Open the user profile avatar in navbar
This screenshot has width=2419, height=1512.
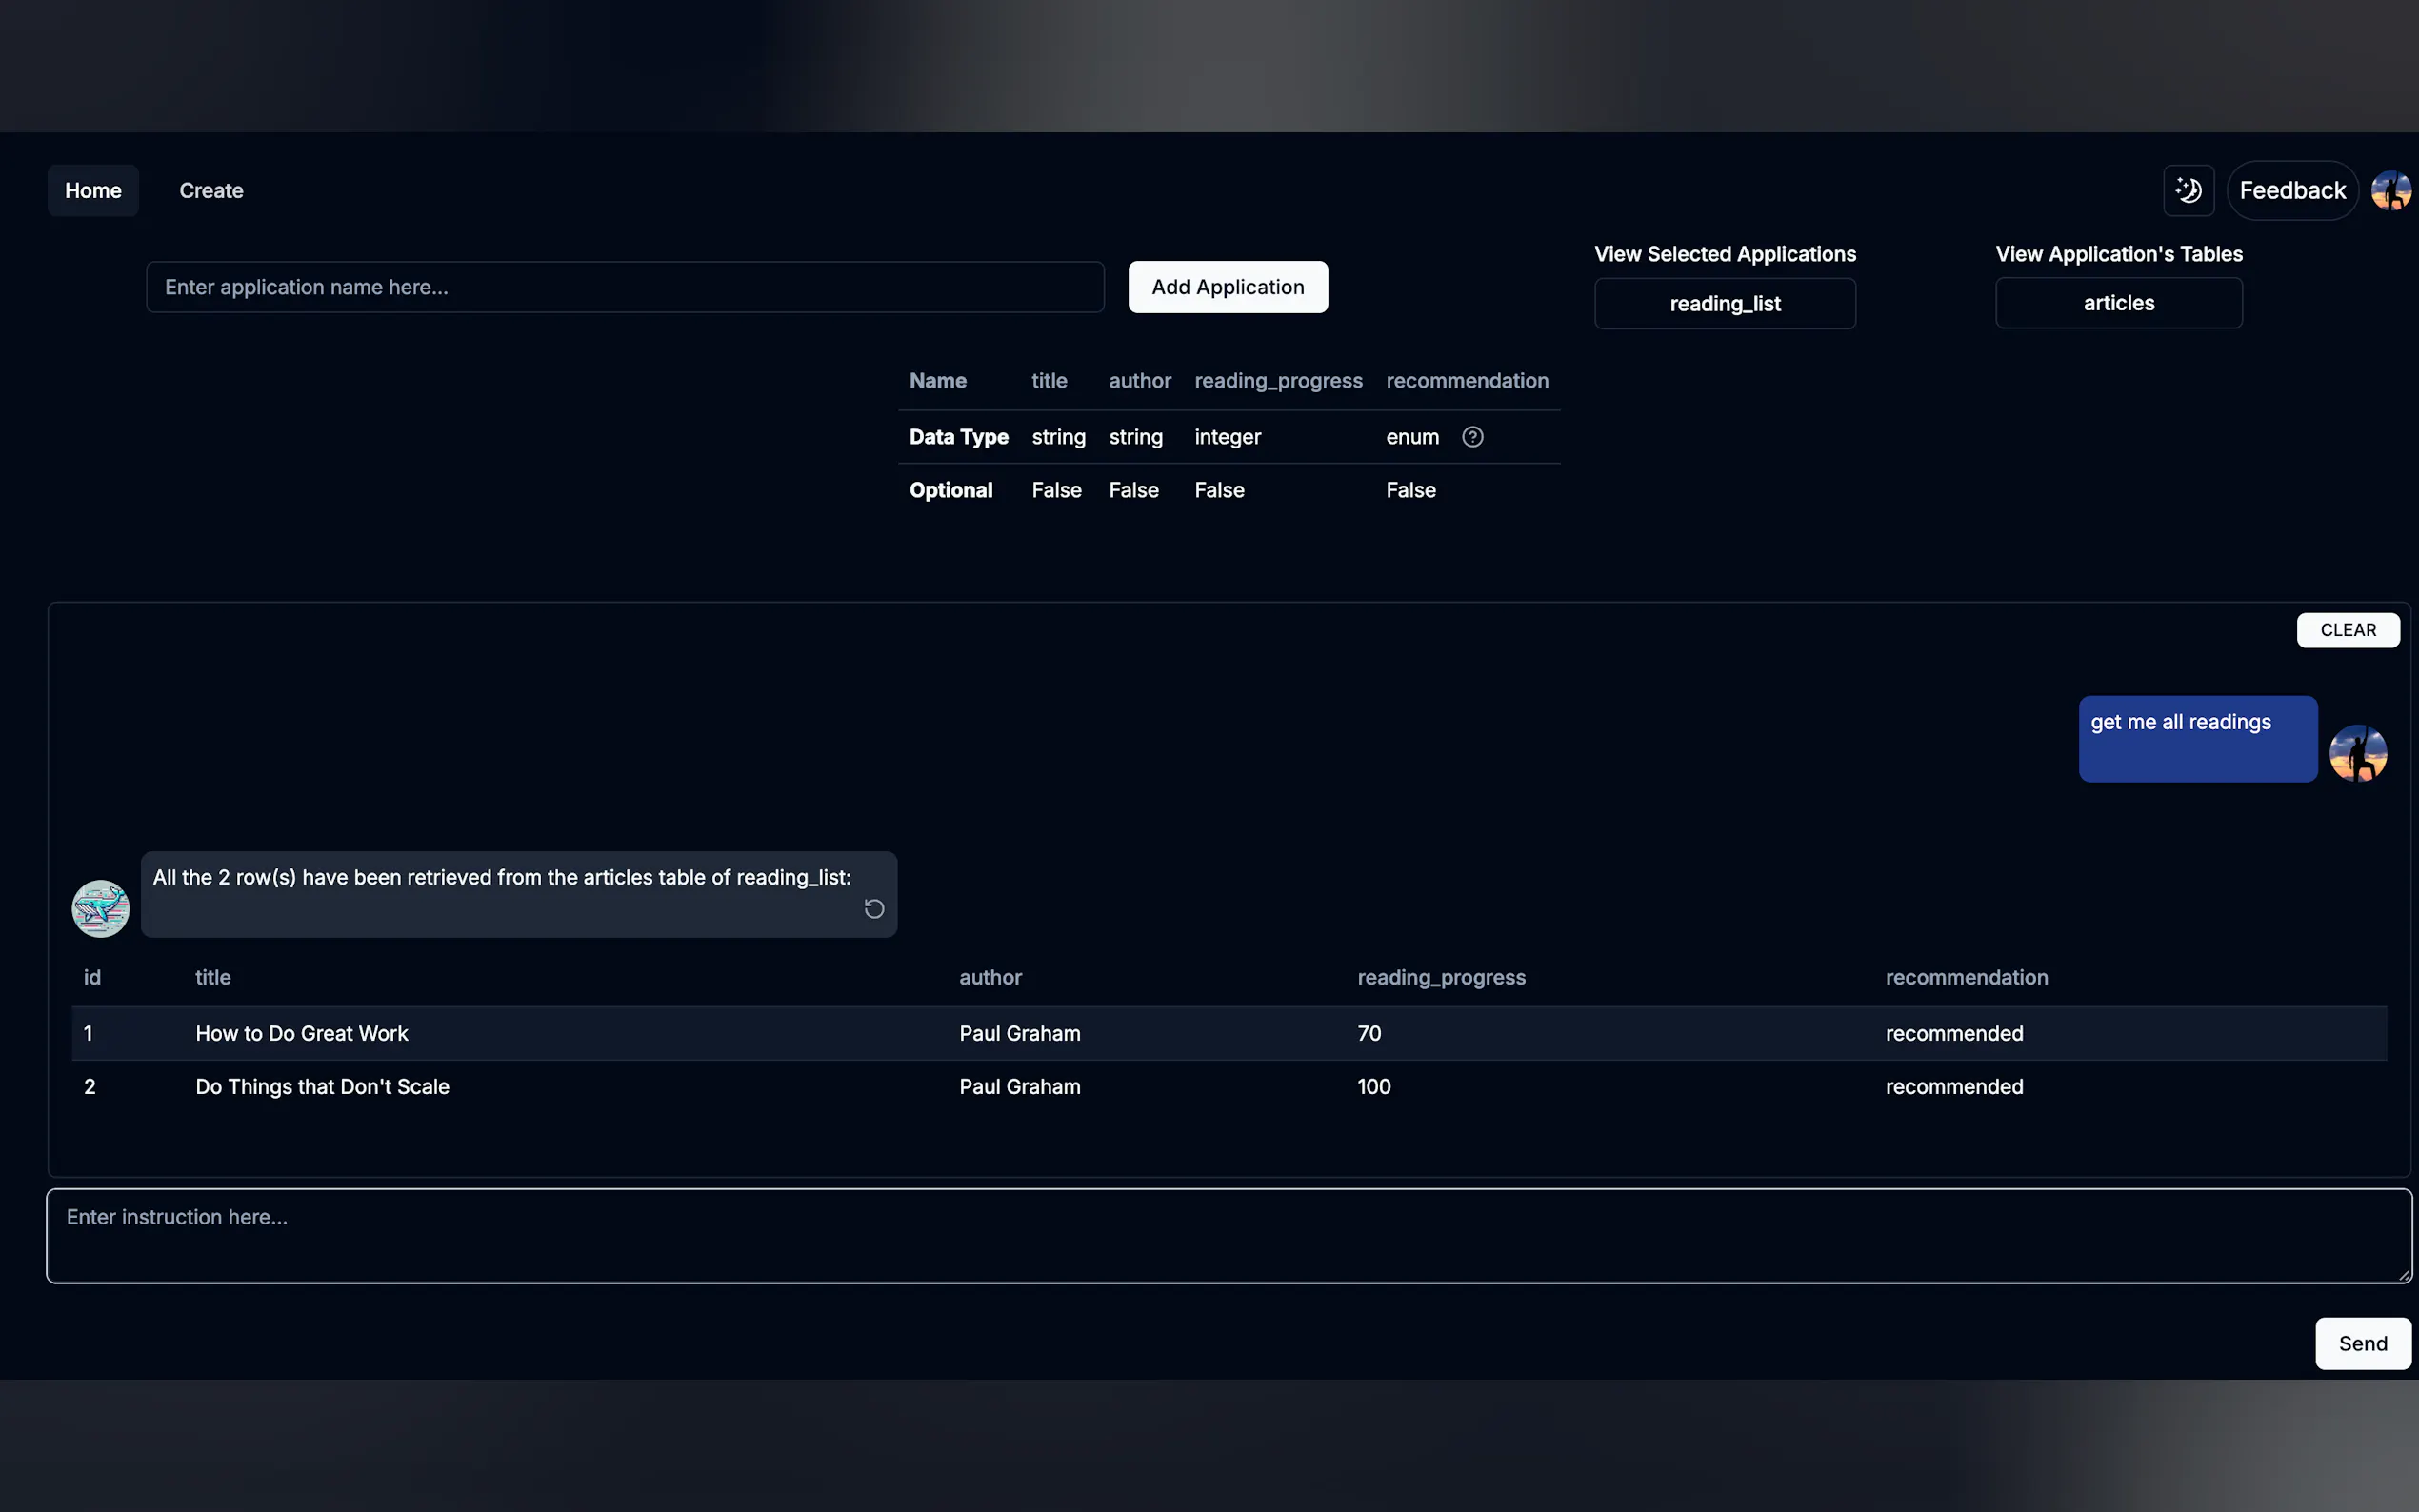[x=2391, y=190]
